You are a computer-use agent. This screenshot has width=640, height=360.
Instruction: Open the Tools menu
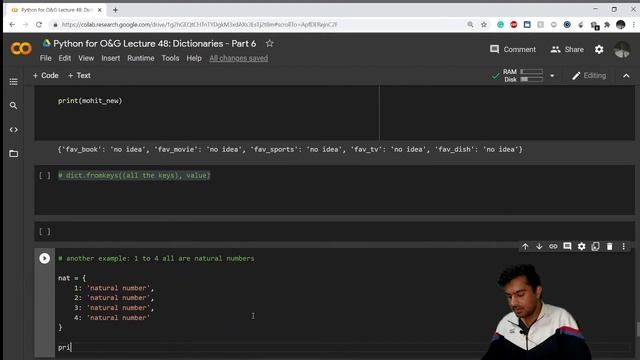pos(170,58)
